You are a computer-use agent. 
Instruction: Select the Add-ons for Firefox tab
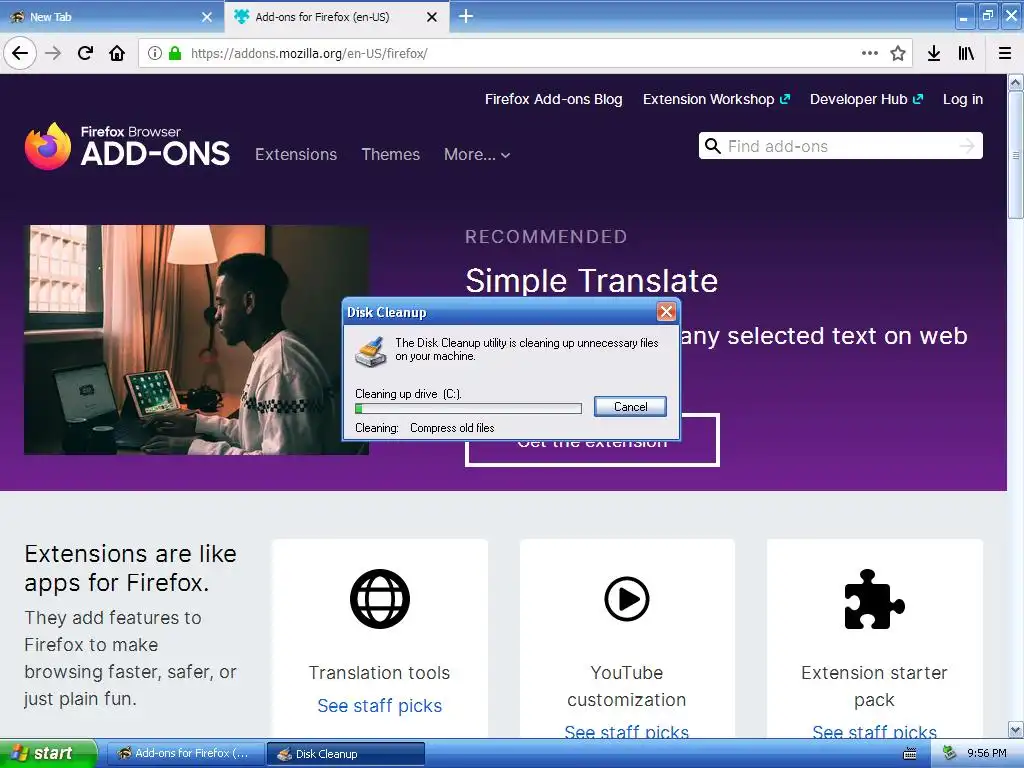pyautogui.click(x=336, y=17)
